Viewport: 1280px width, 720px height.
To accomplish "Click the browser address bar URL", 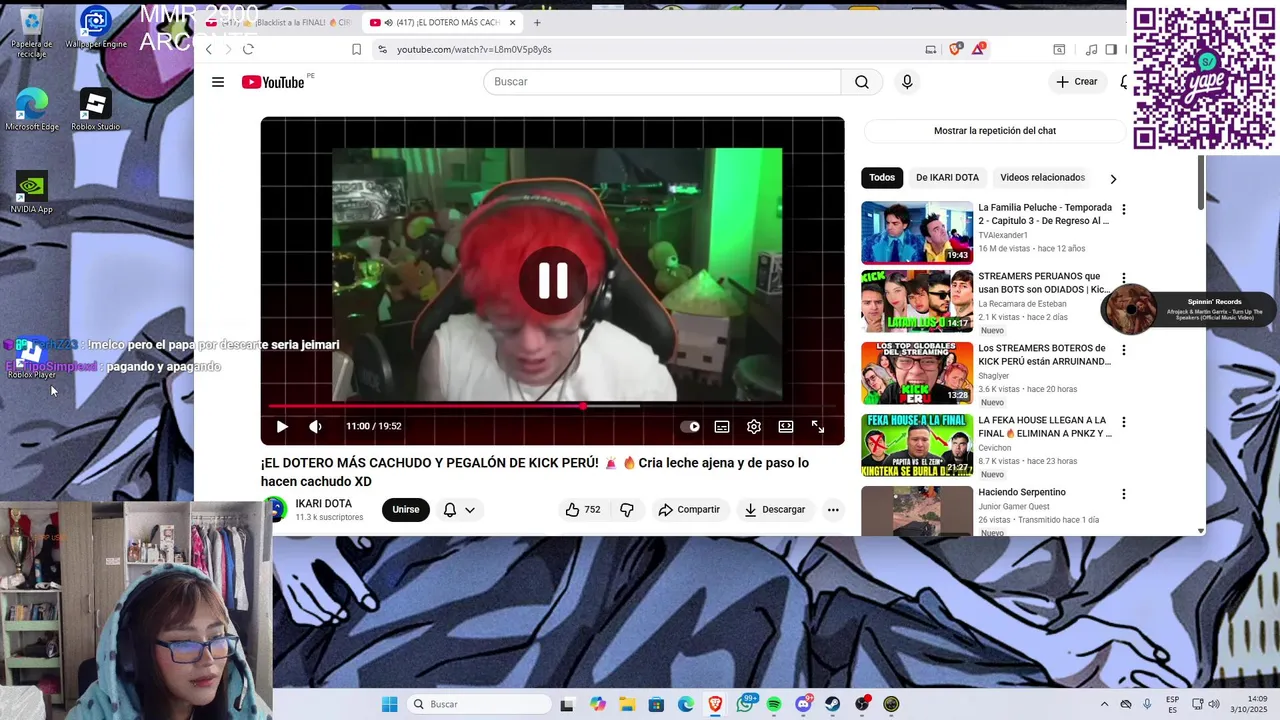I will [x=474, y=49].
